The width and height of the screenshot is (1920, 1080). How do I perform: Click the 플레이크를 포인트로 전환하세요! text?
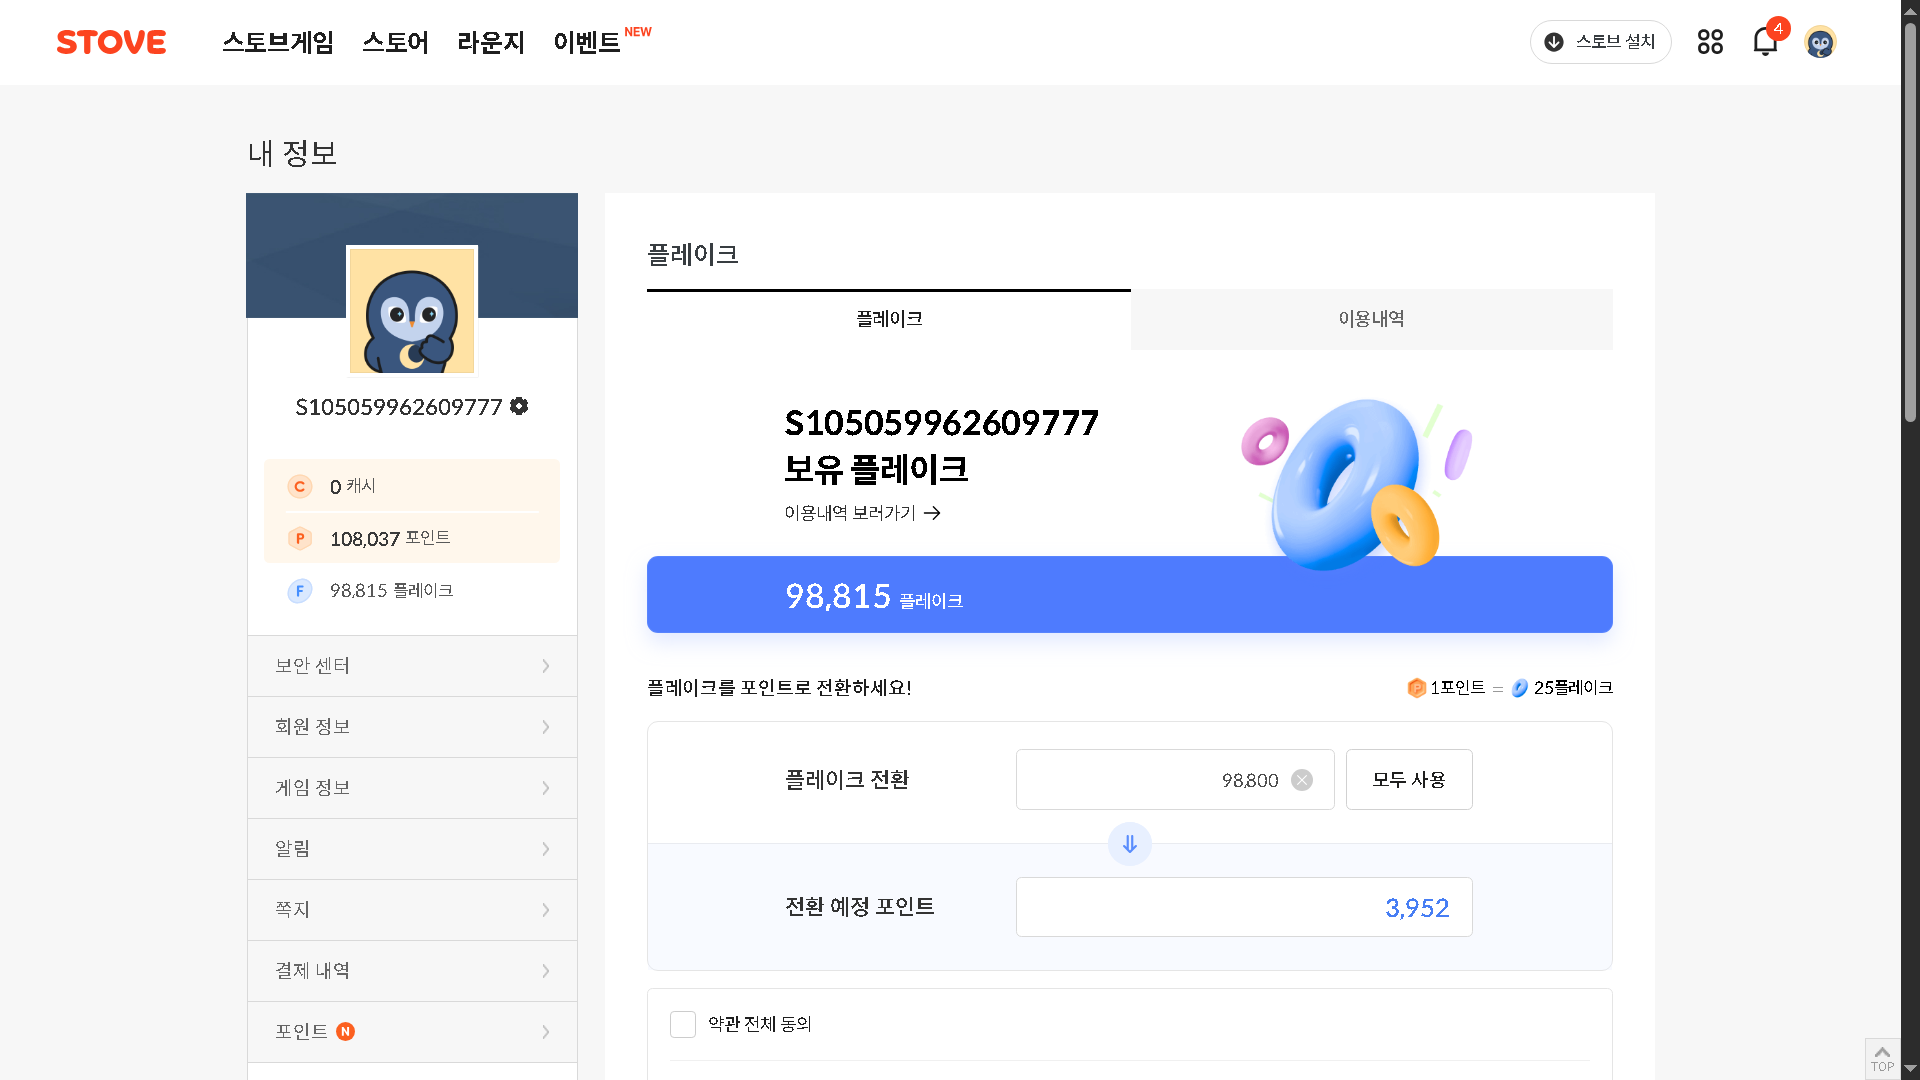click(779, 688)
